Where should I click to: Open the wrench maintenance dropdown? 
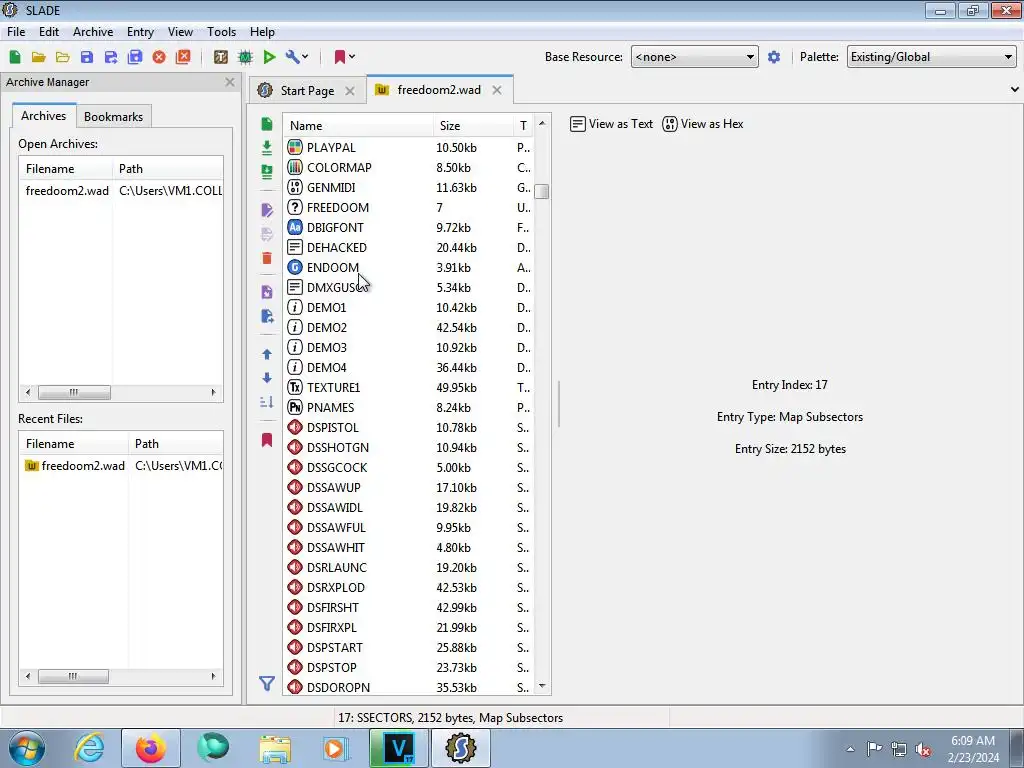tap(297, 57)
